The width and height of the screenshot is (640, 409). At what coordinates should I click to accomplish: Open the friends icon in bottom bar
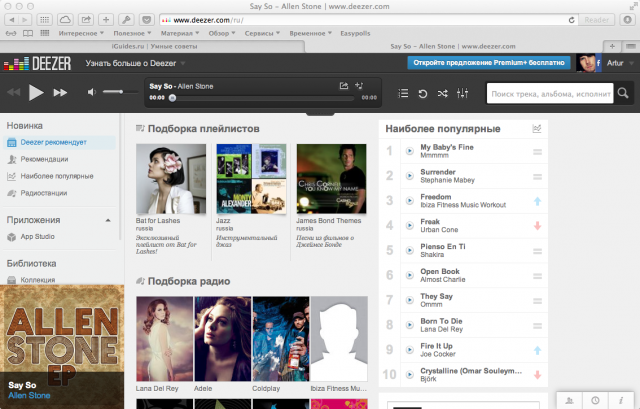pos(569,400)
